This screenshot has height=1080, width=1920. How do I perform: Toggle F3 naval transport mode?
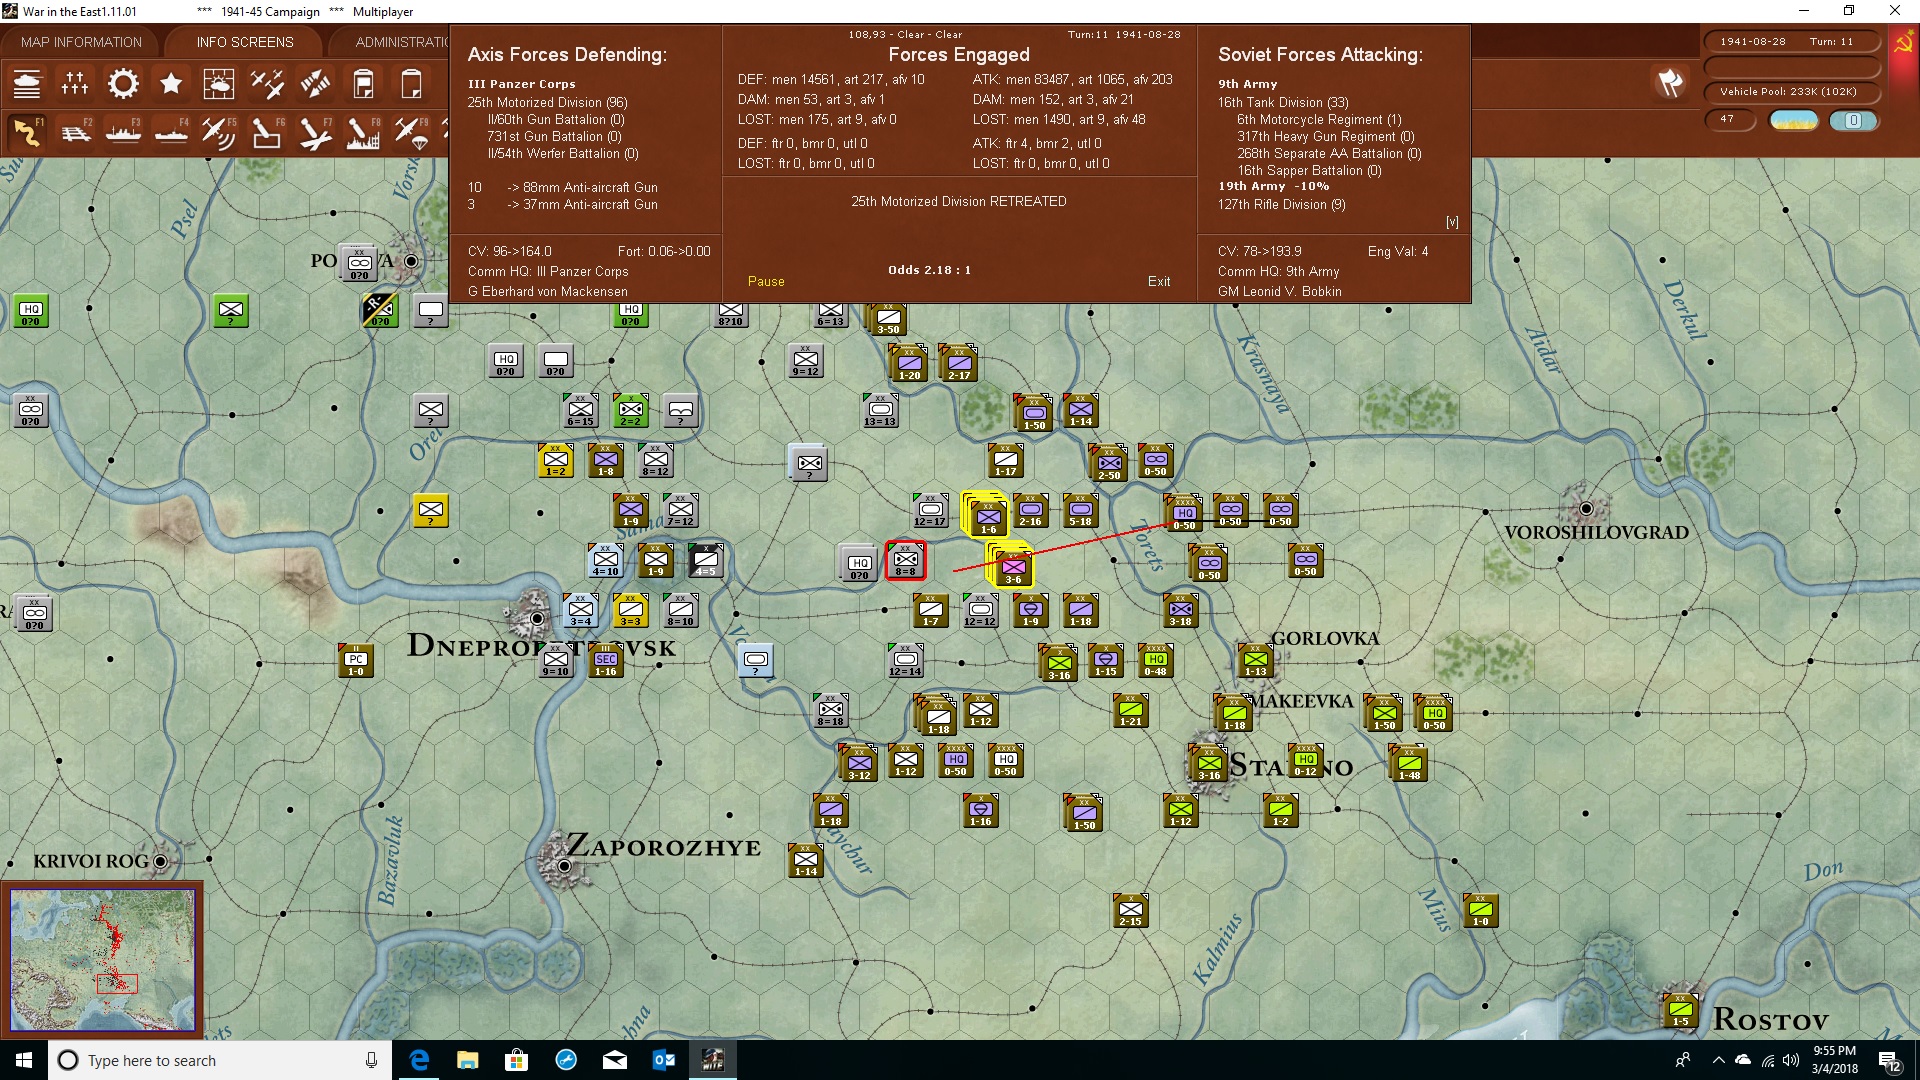click(x=123, y=133)
